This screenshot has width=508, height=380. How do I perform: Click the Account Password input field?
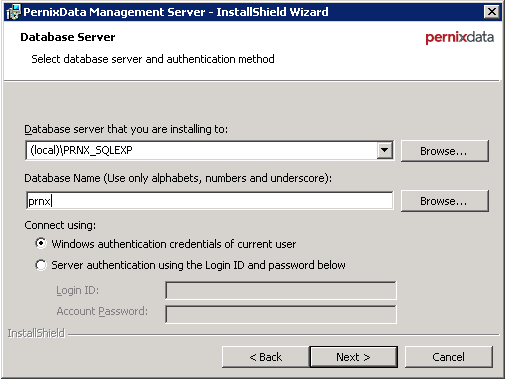pyautogui.click(x=281, y=314)
